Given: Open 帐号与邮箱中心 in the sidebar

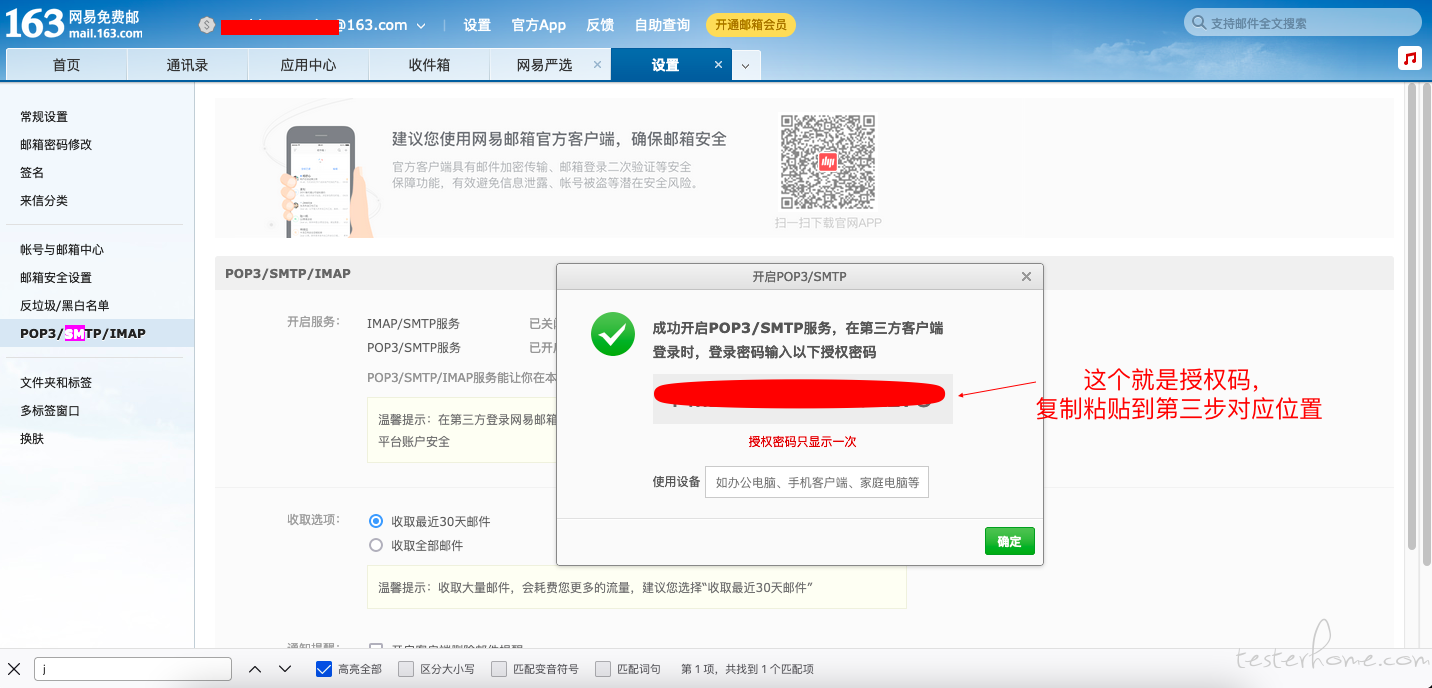Looking at the screenshot, I should (x=62, y=249).
